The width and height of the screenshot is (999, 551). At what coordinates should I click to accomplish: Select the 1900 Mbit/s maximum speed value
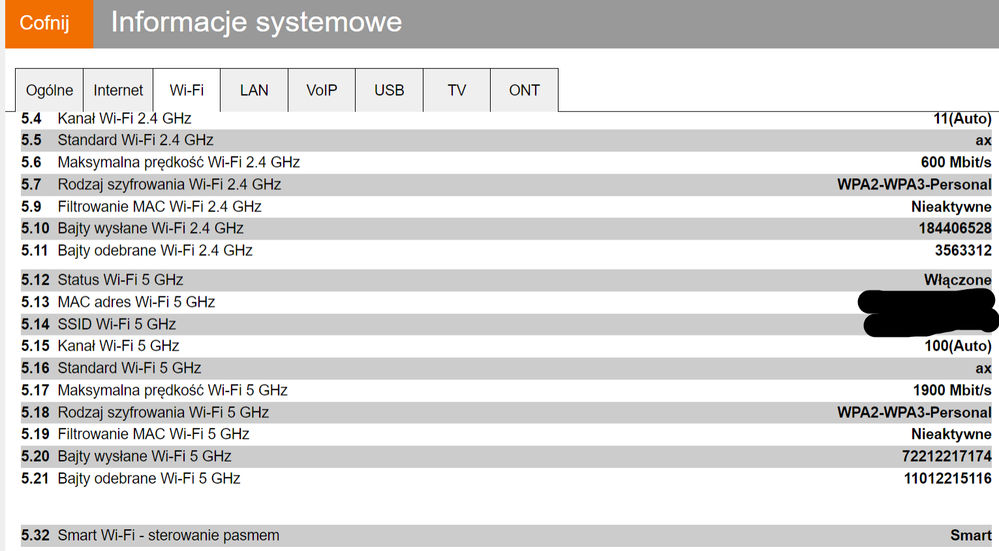952,390
